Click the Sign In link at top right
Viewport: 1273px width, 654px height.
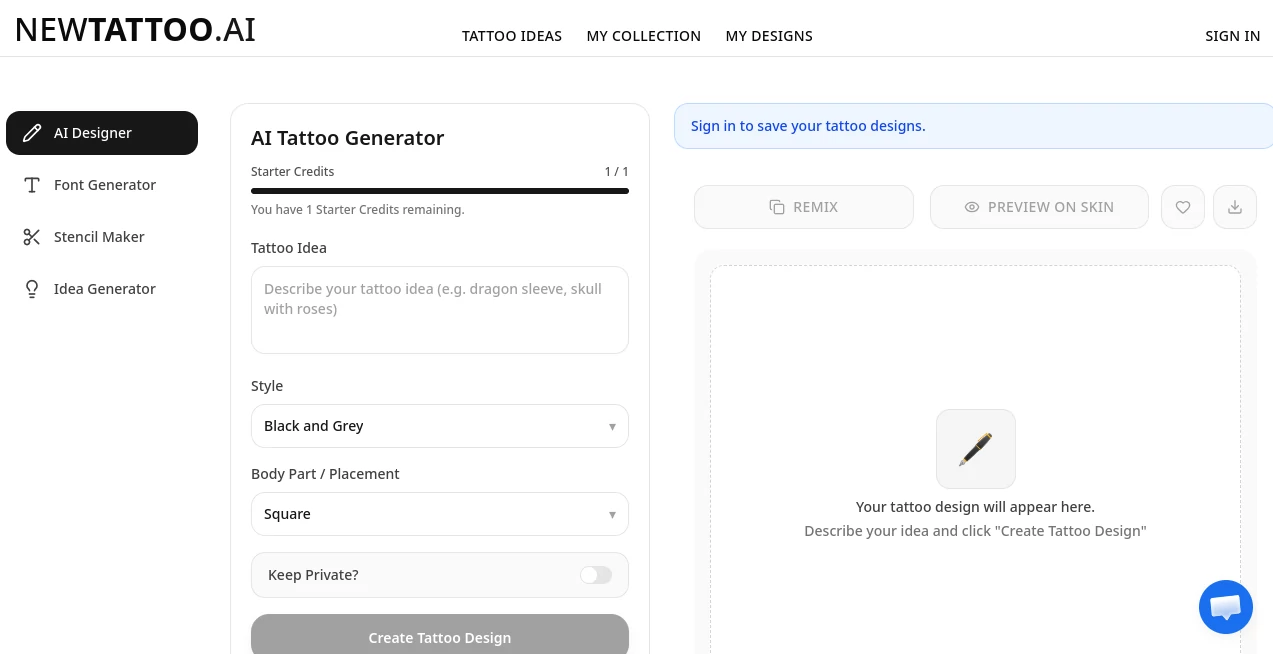pyautogui.click(x=1232, y=36)
